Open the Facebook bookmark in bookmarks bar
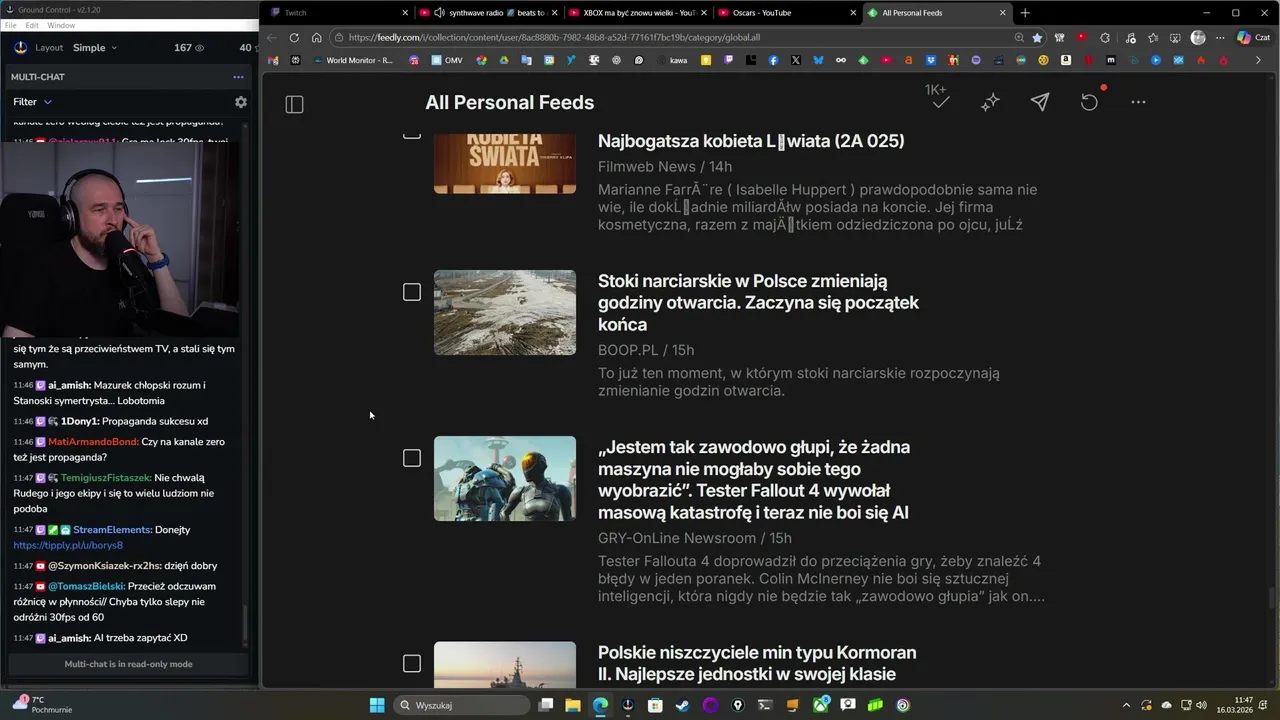The height and width of the screenshot is (720, 1280). point(773,60)
